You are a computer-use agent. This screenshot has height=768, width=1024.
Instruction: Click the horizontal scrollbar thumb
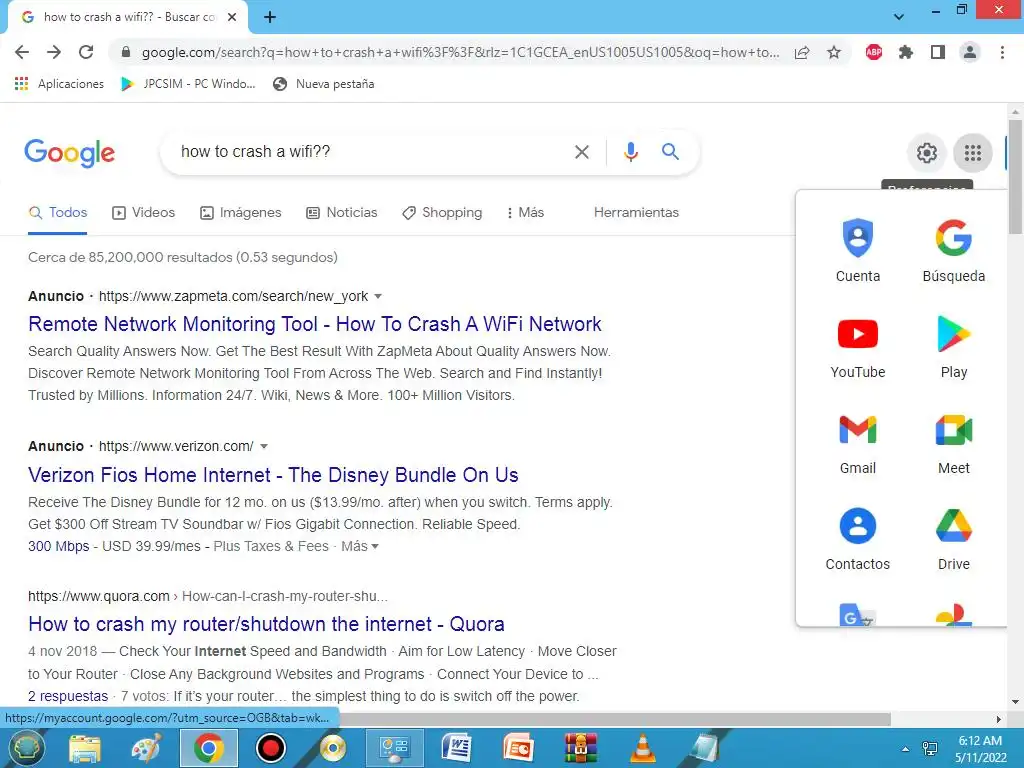[x=614, y=719]
